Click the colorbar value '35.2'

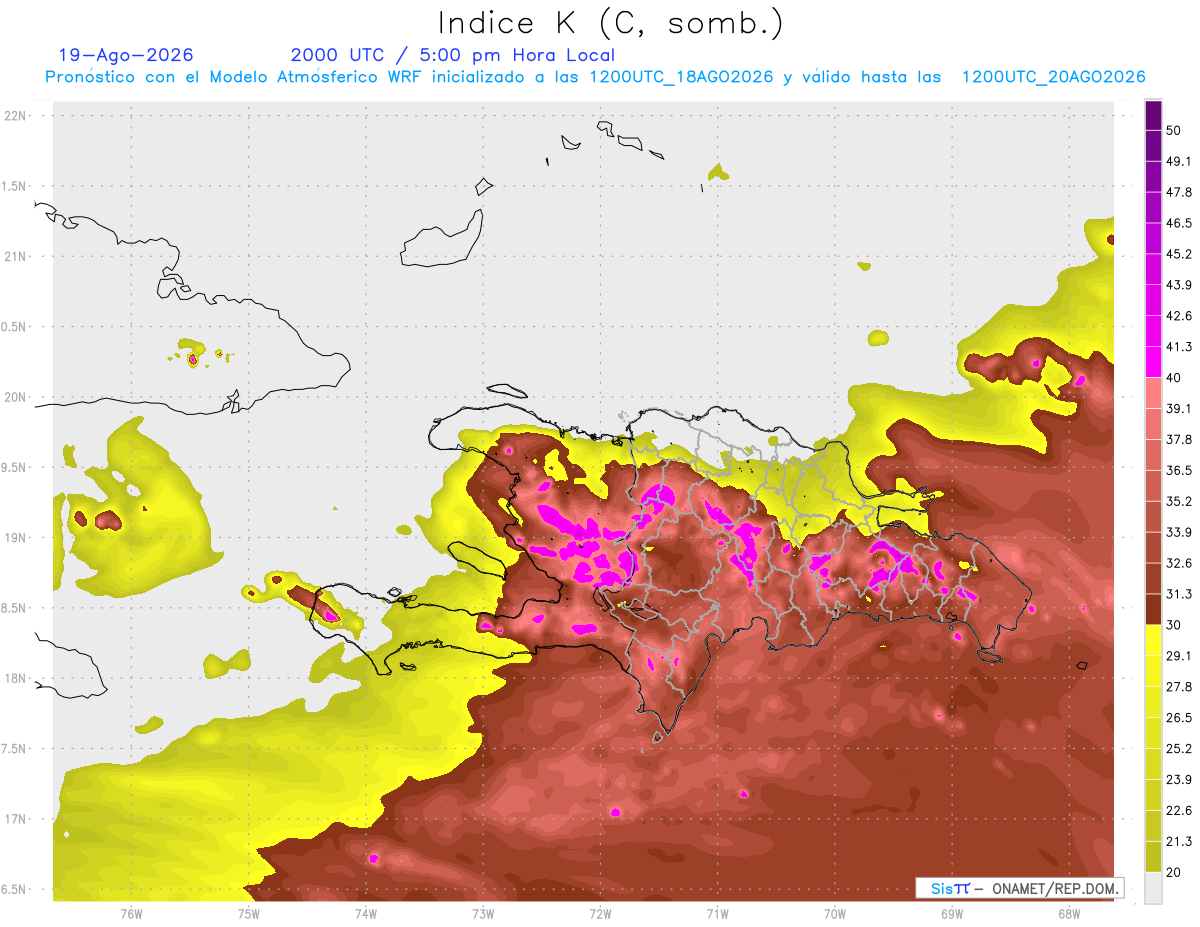(x=1178, y=501)
